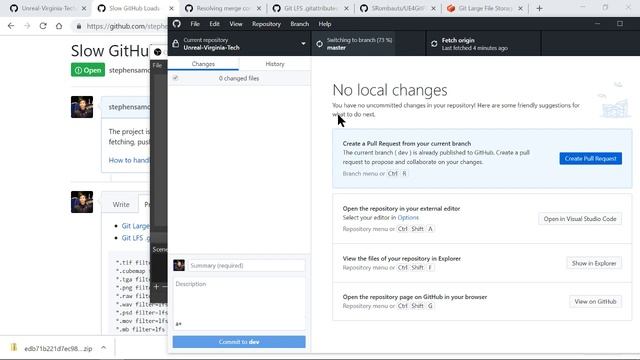Open the How to handle link
This screenshot has height=360, width=640.
[x=129, y=160]
